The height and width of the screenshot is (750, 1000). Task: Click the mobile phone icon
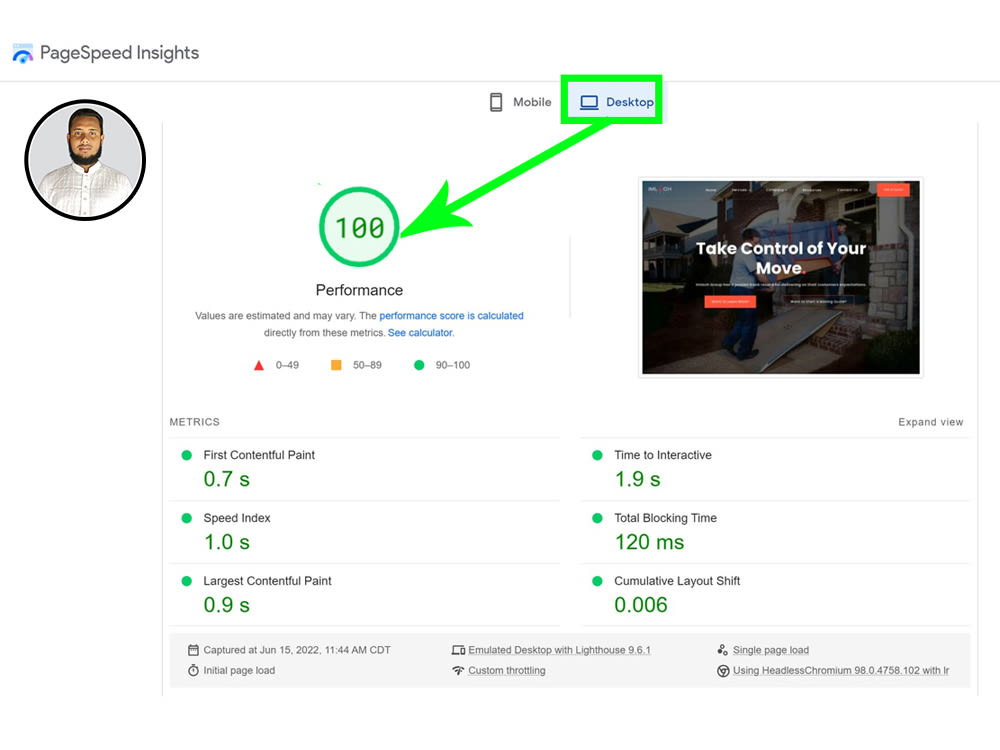[496, 102]
